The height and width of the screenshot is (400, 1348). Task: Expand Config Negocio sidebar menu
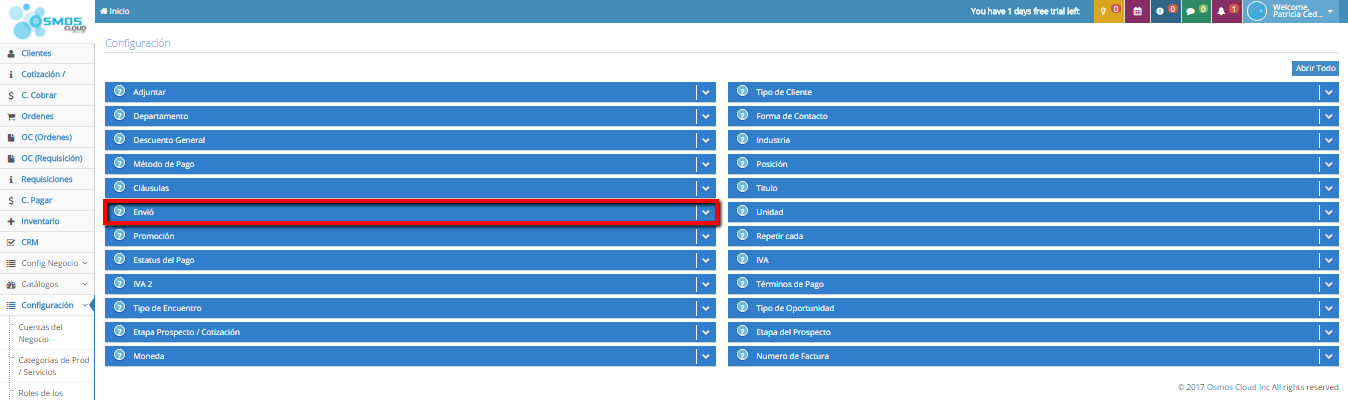coord(47,263)
